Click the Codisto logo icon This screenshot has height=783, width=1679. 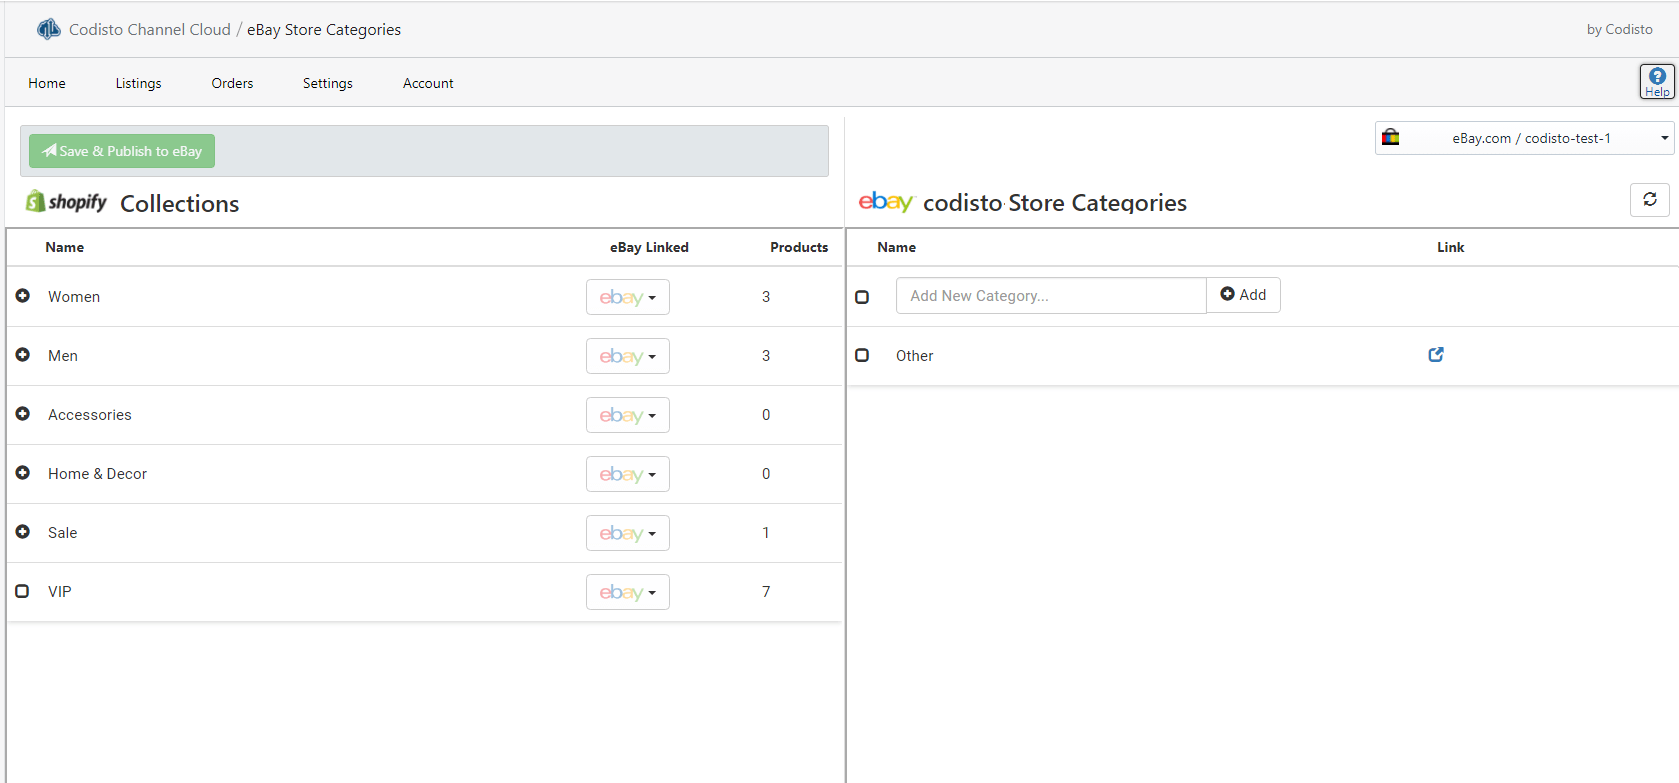coord(49,29)
